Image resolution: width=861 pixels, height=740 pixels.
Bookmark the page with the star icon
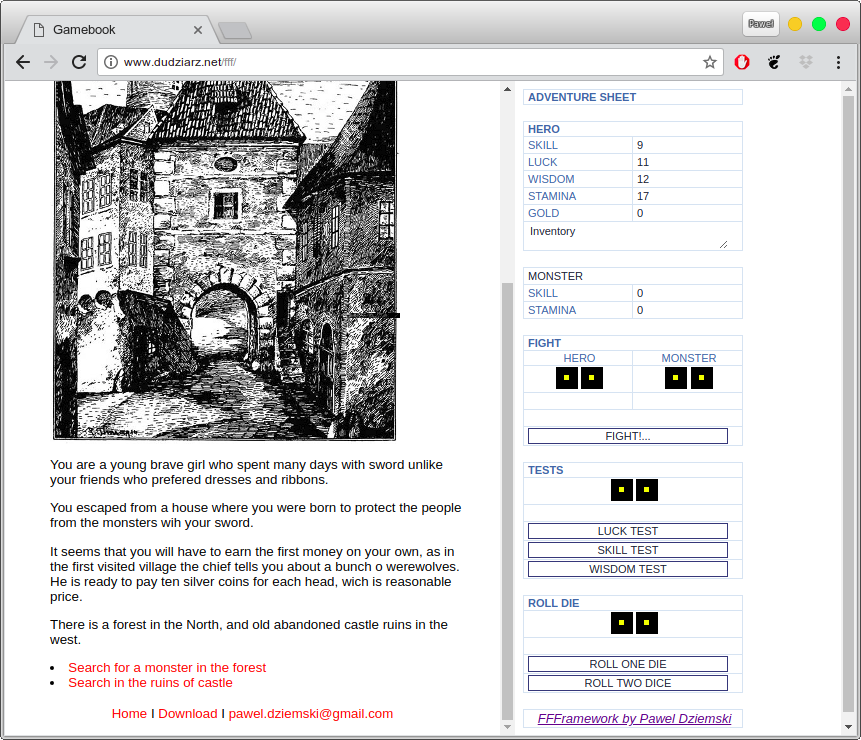coord(710,62)
